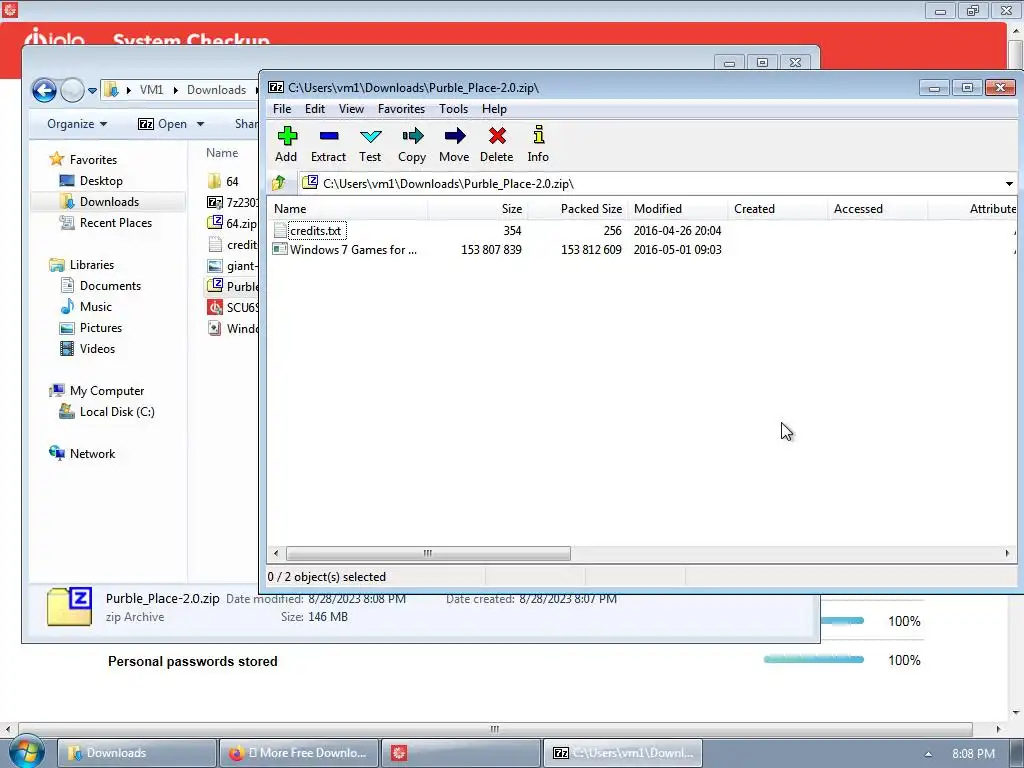Screen dimensions: 1024x768
Task: Open the File menu in 7-Zip
Action: (x=282, y=109)
